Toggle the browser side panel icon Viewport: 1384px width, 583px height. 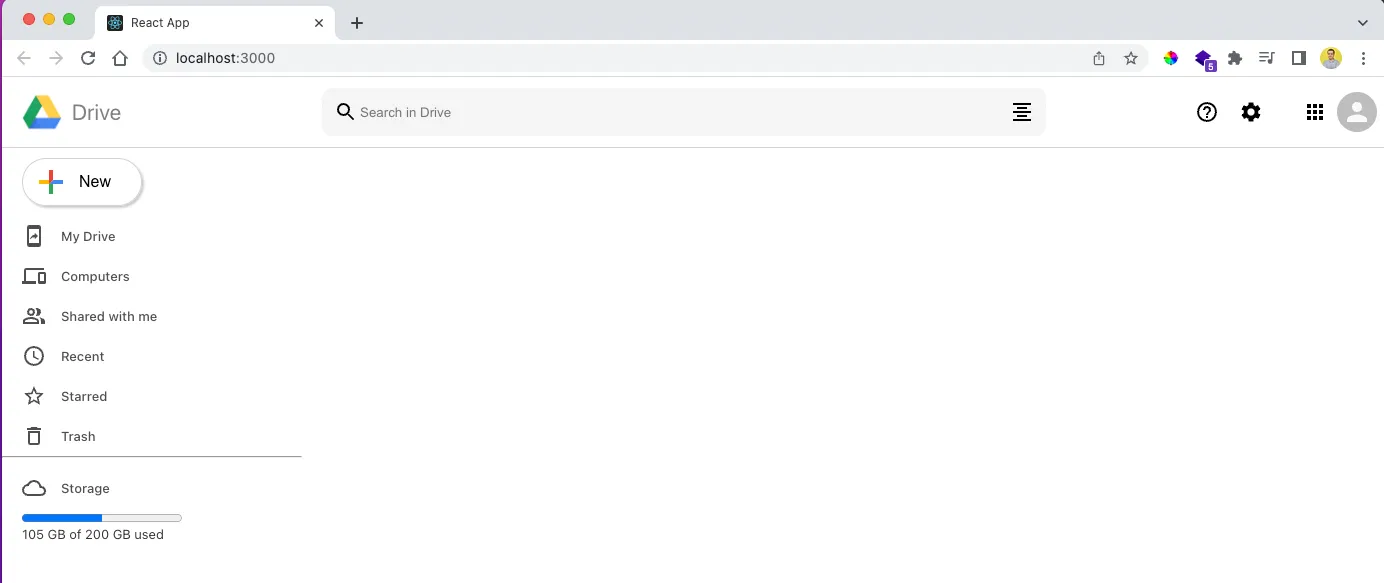[x=1299, y=58]
